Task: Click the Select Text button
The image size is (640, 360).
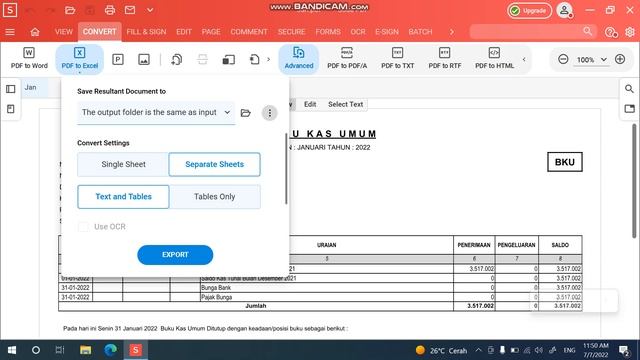Action: 345,104
